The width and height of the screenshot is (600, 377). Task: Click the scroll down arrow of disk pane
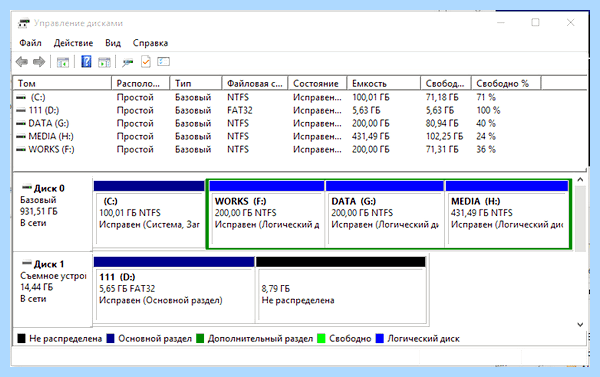(580, 325)
